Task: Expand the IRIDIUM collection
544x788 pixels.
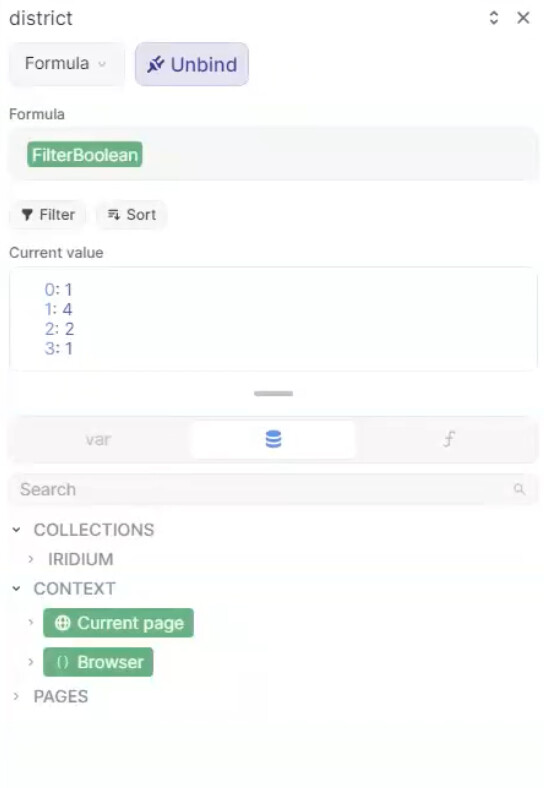Action: (31, 559)
